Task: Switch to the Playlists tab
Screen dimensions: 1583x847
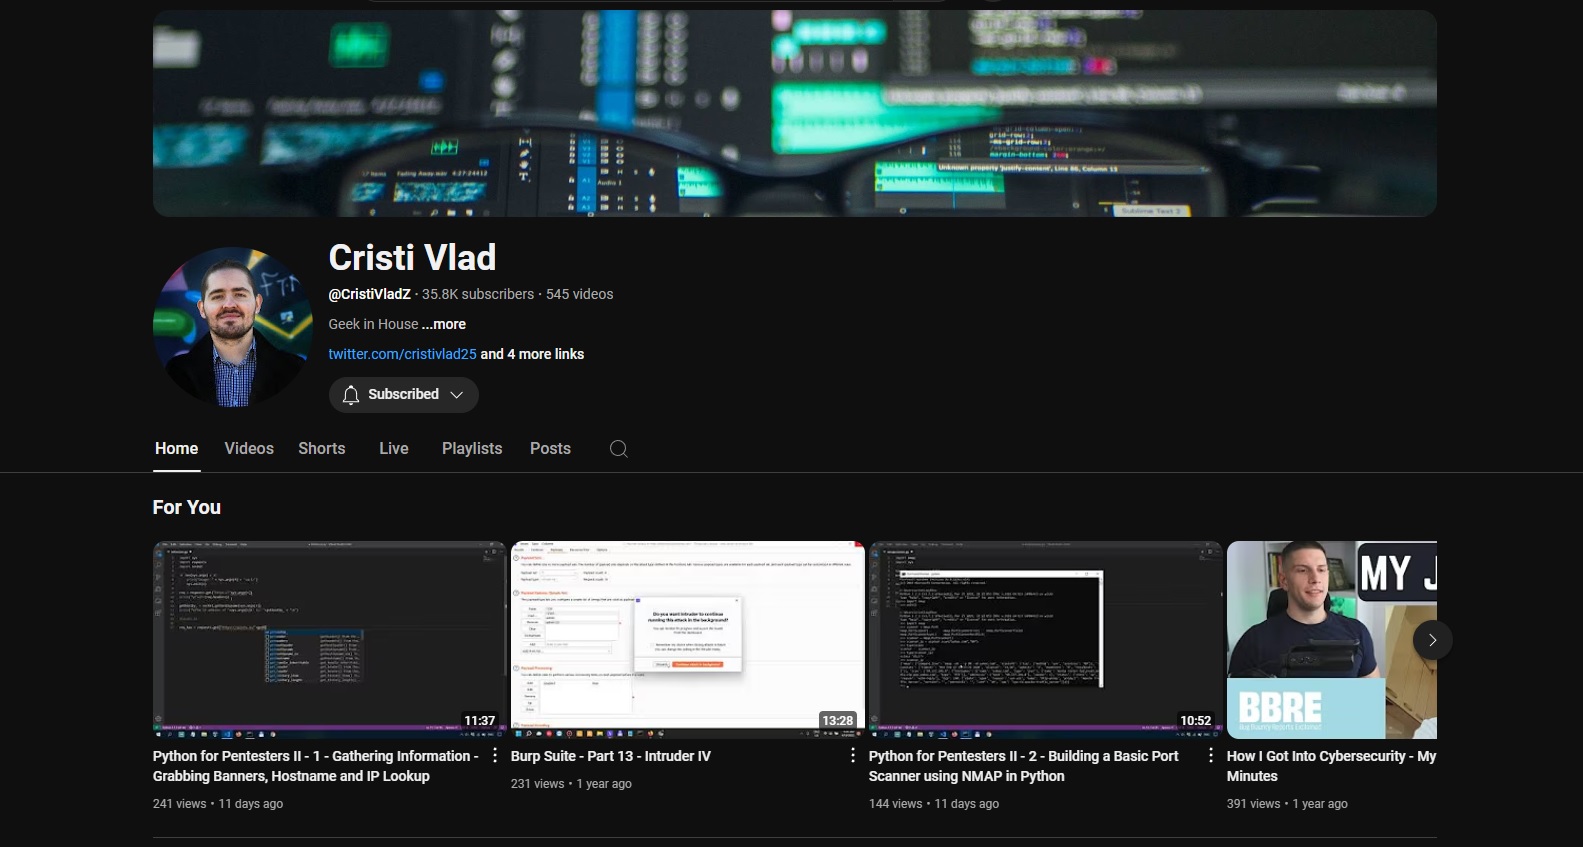Action: point(472,449)
